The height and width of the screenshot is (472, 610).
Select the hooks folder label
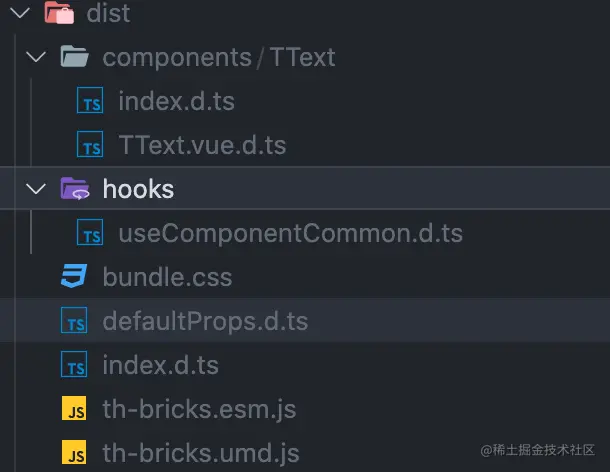tap(138, 189)
